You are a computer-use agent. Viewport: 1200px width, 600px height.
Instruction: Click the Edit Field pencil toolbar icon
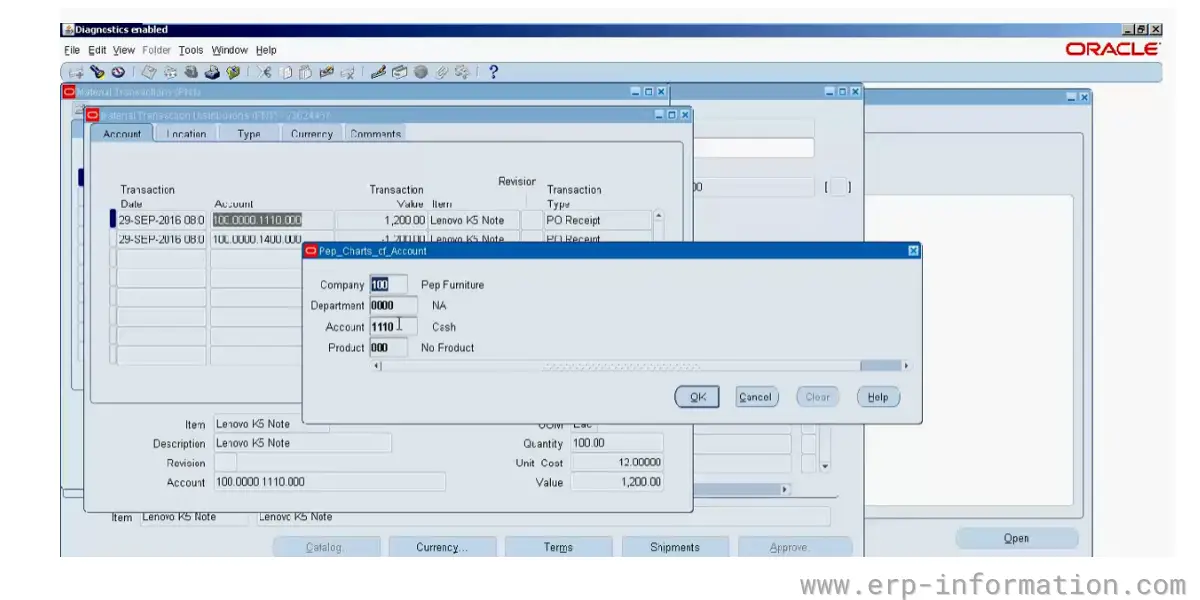tap(379, 72)
